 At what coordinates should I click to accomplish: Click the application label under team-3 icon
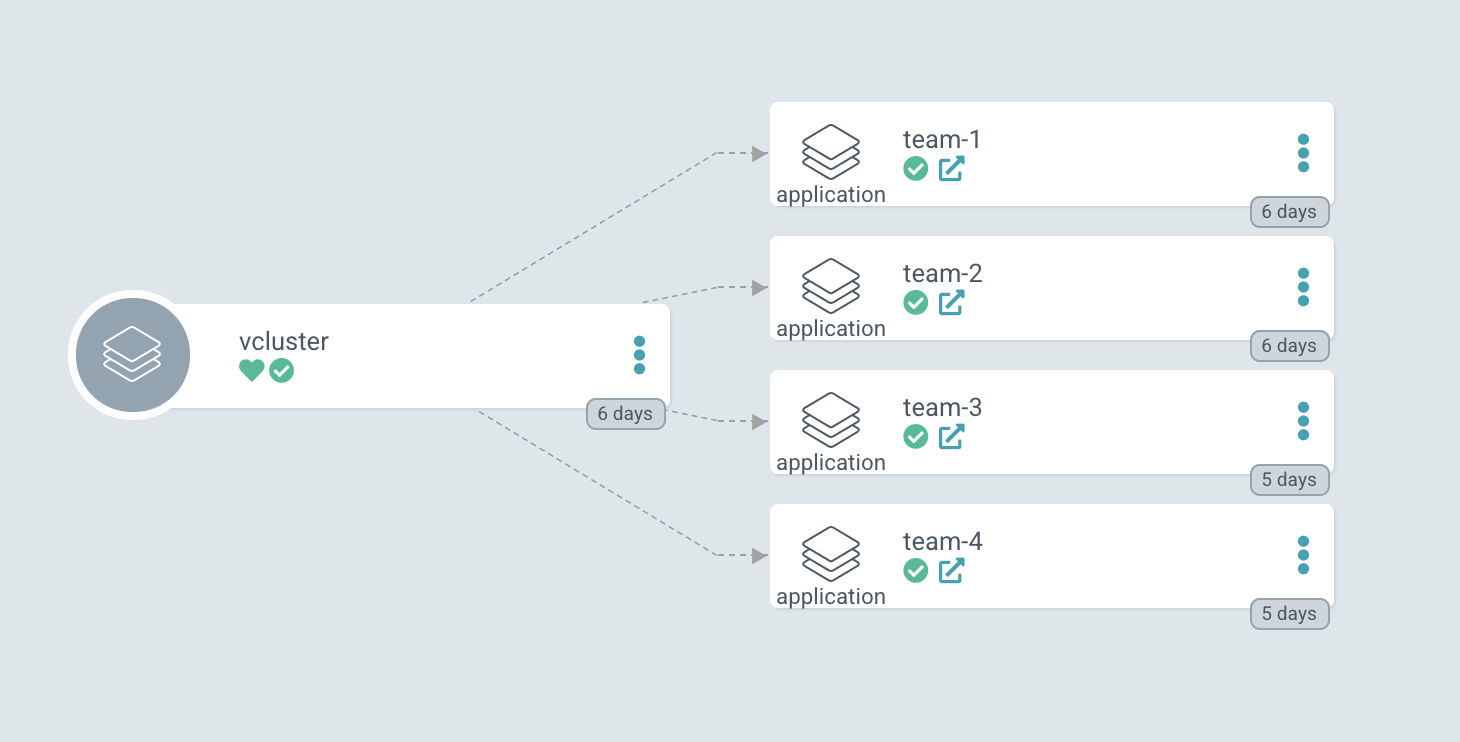[x=831, y=463]
